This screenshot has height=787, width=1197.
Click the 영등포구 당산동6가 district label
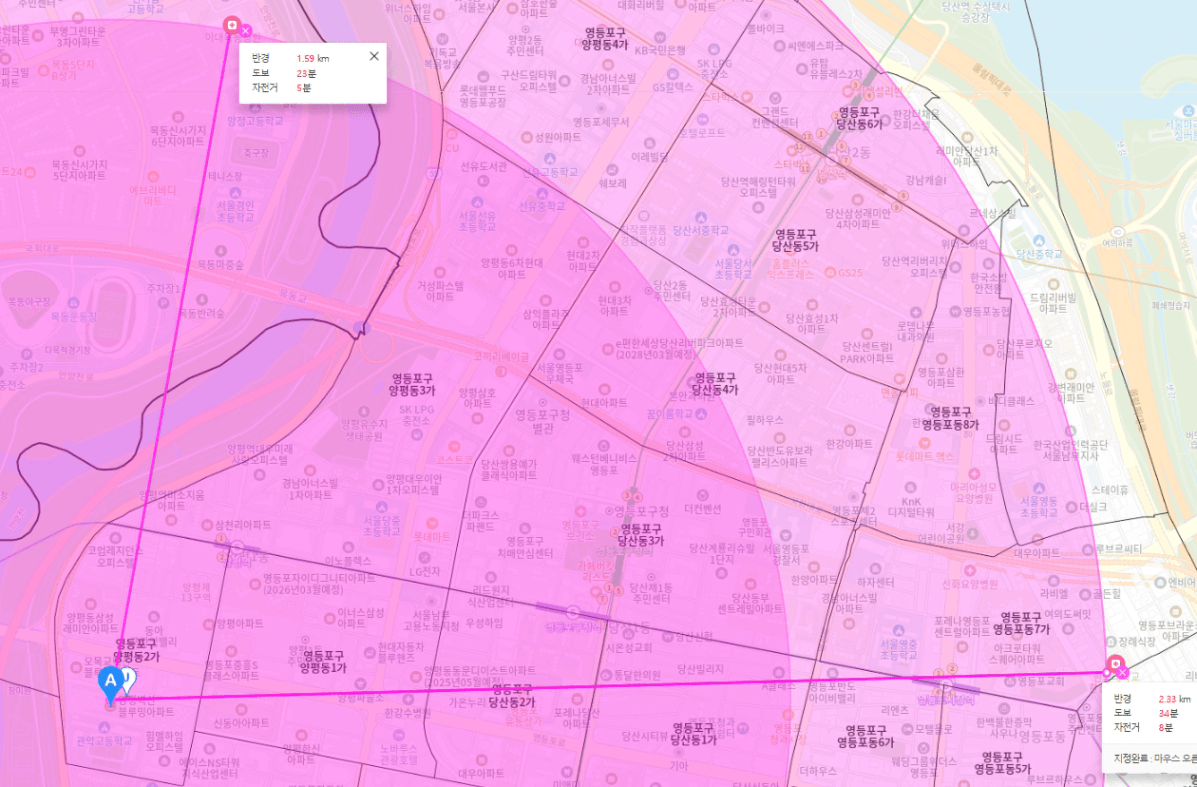859,118
